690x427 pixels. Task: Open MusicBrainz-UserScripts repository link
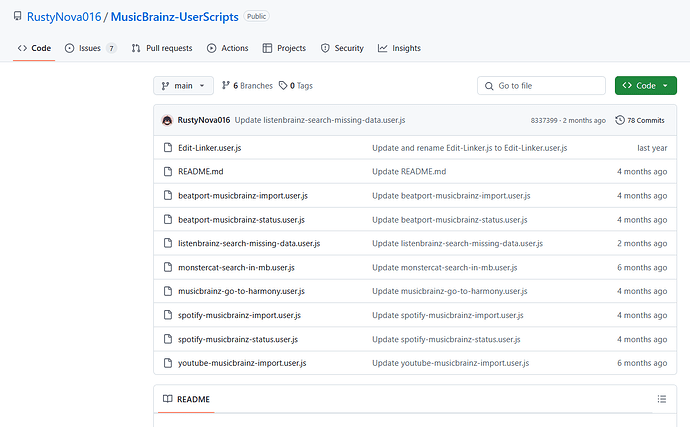(x=174, y=17)
